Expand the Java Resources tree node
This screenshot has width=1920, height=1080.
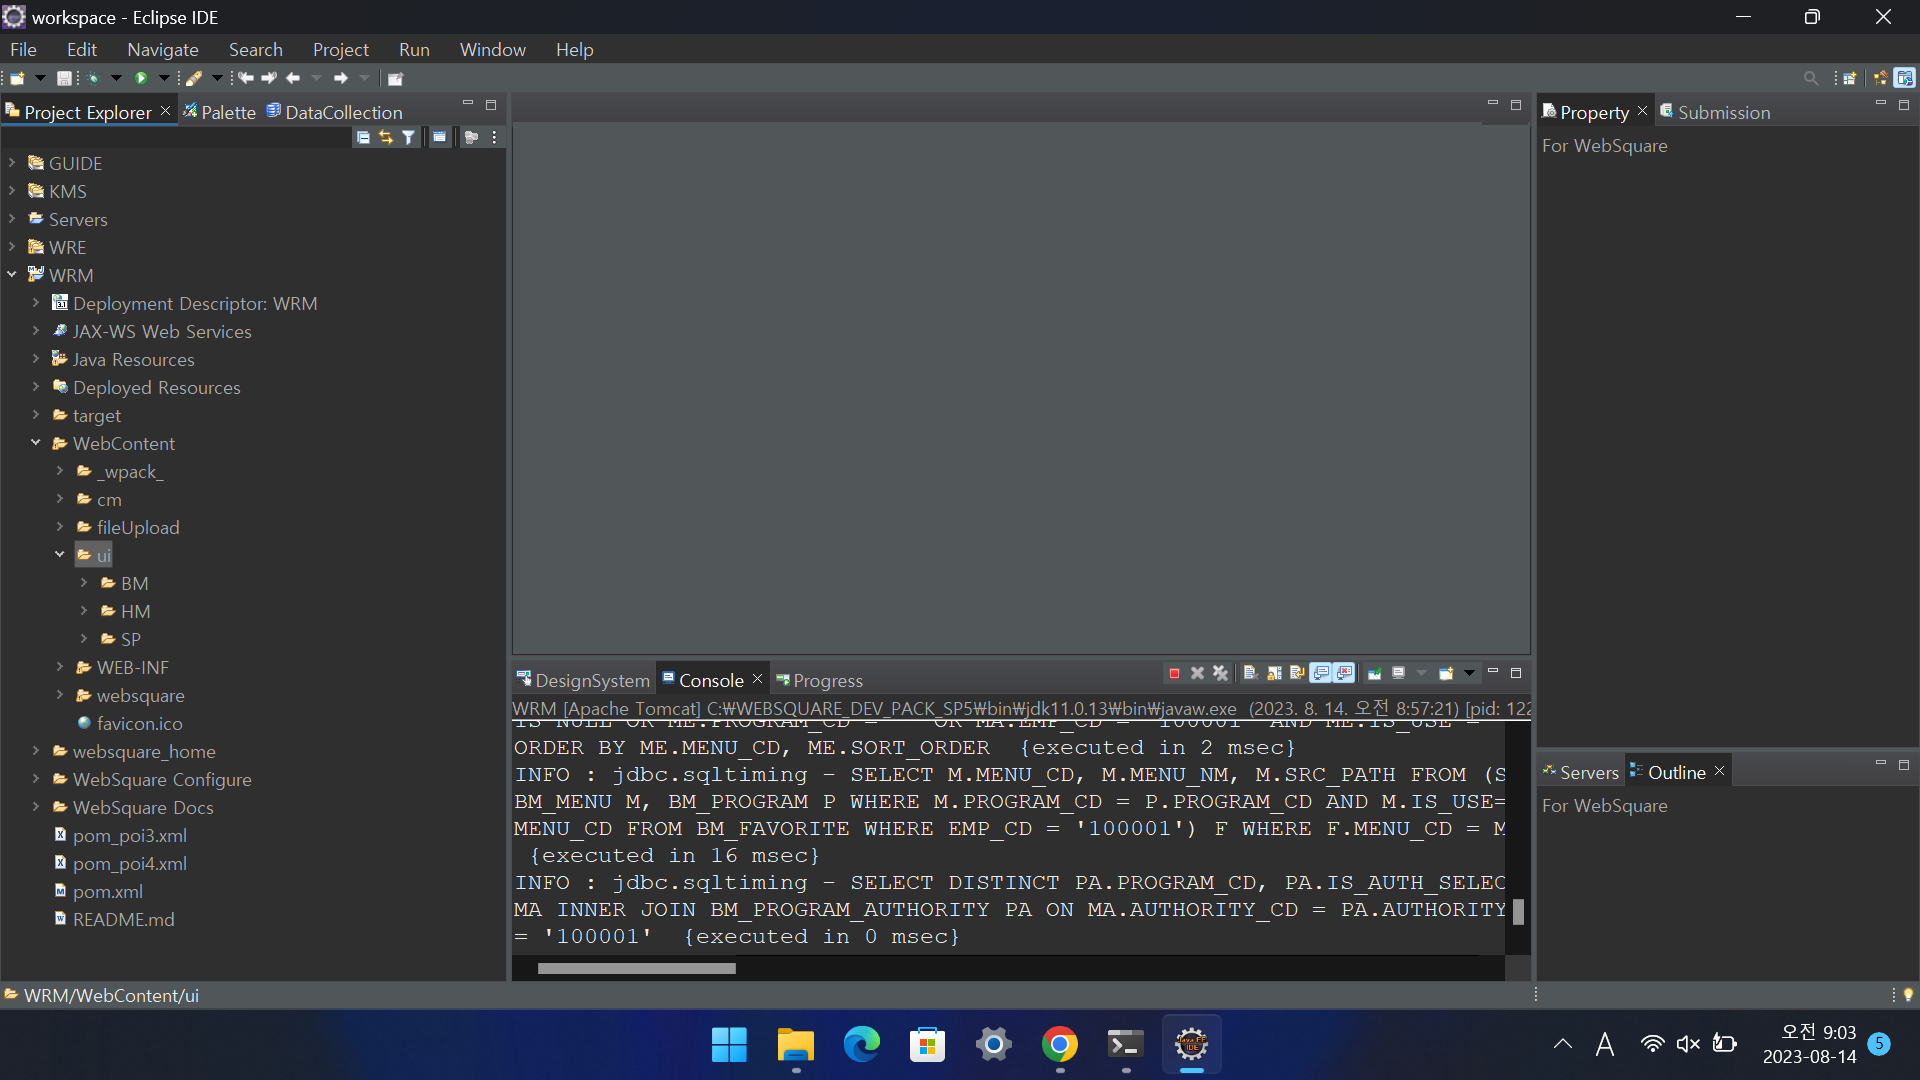pos(36,359)
